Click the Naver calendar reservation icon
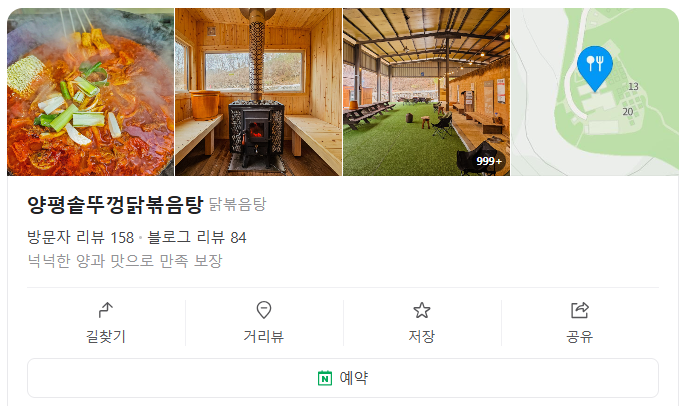 [325, 378]
